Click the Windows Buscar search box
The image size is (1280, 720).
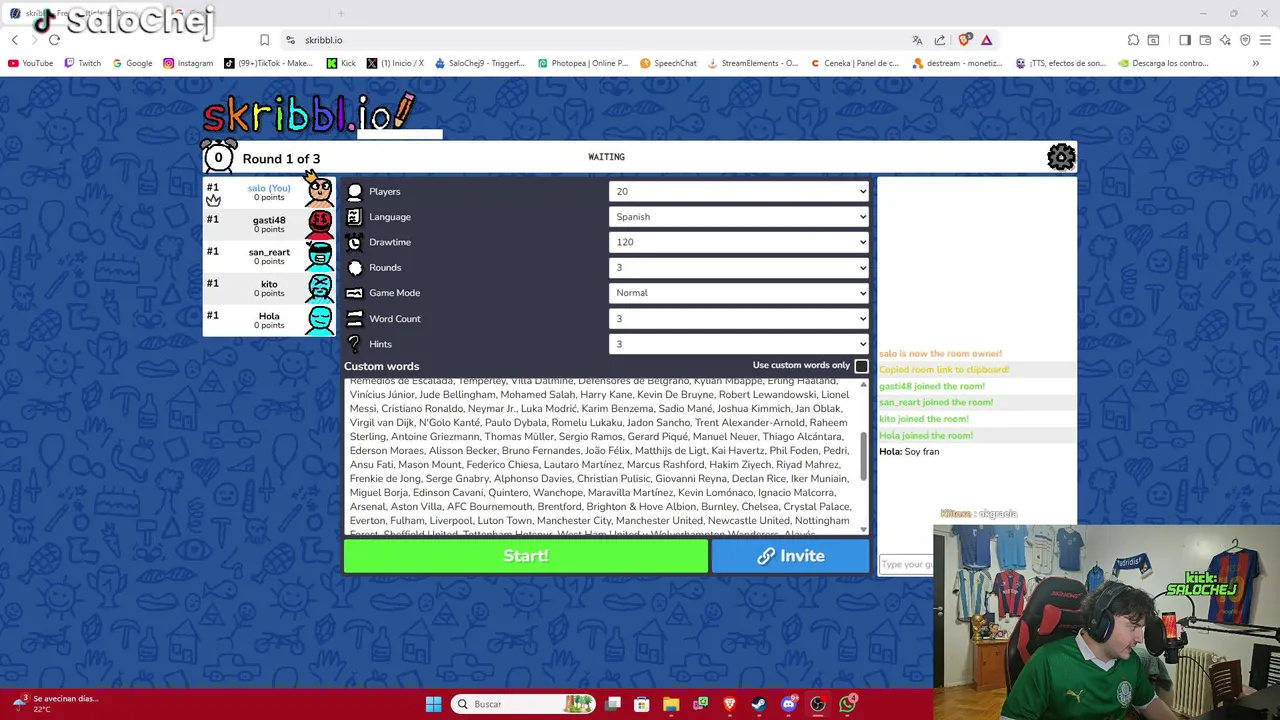522,704
